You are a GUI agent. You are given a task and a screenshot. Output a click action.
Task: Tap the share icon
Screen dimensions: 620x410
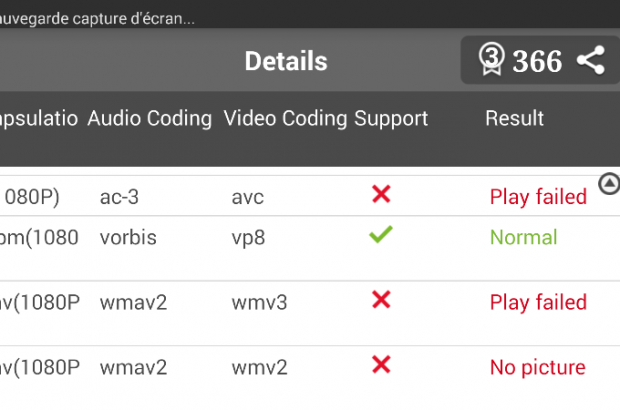(x=592, y=61)
